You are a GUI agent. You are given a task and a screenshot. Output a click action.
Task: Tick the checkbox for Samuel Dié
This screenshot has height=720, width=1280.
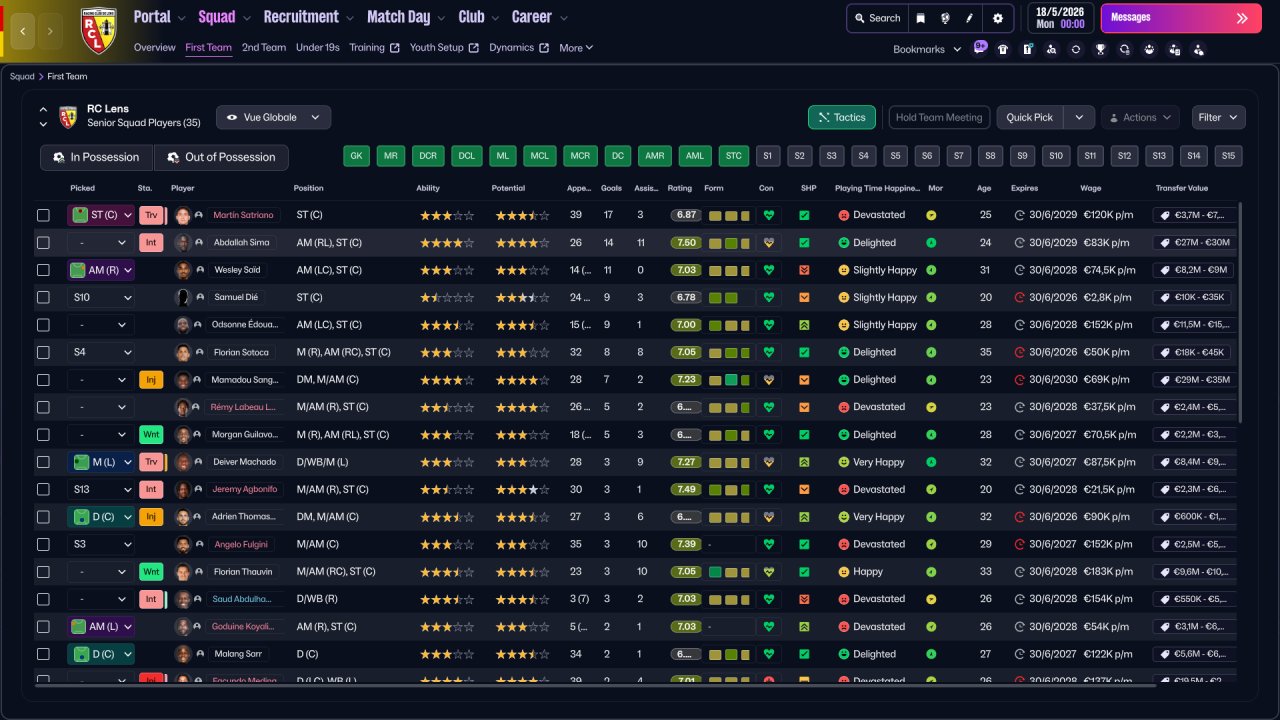pos(43,297)
